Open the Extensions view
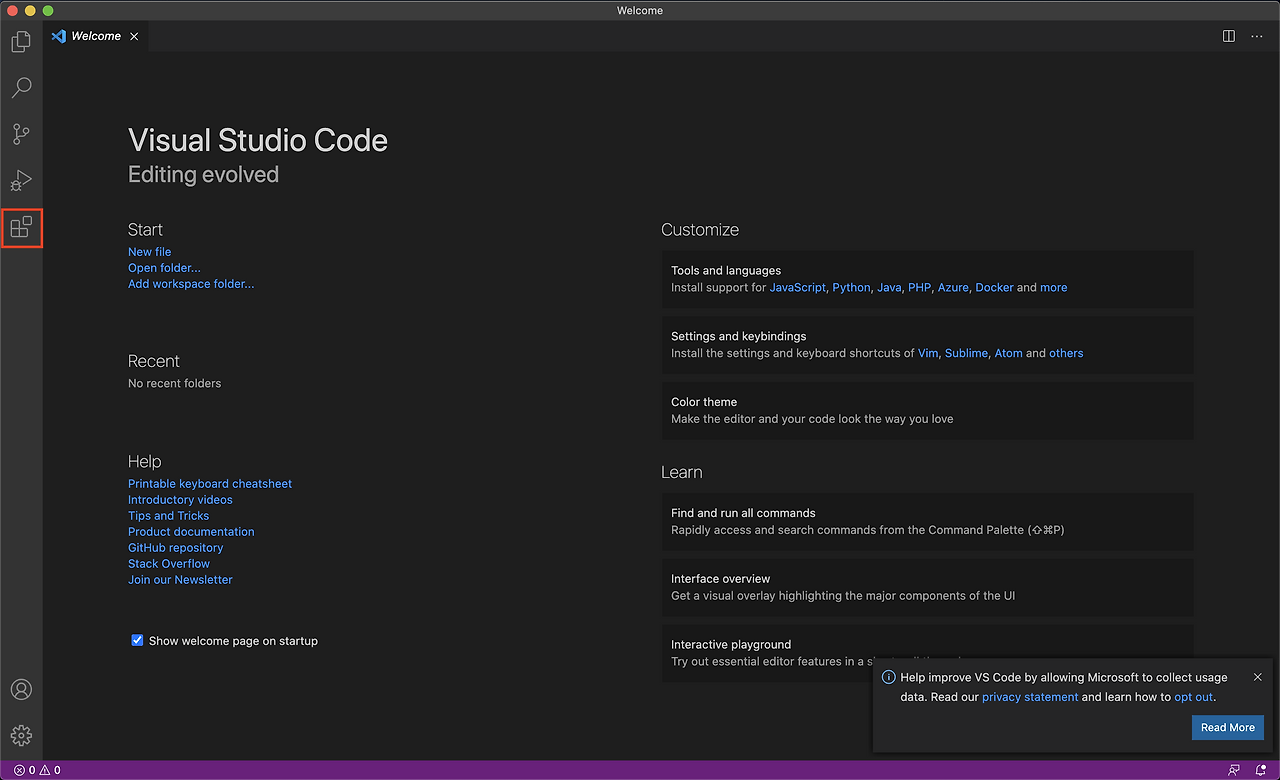This screenshot has height=780, width=1280. pyautogui.click(x=21, y=227)
